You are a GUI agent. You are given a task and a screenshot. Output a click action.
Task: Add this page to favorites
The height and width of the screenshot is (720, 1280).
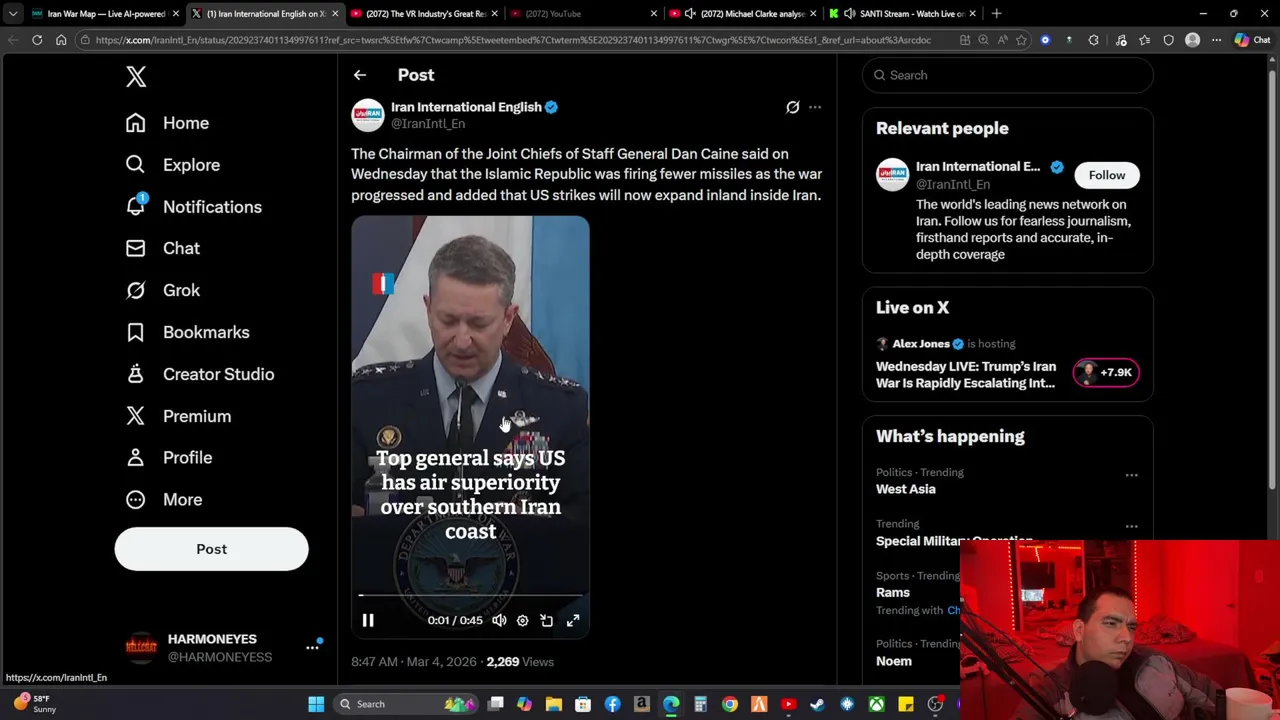tap(1021, 40)
